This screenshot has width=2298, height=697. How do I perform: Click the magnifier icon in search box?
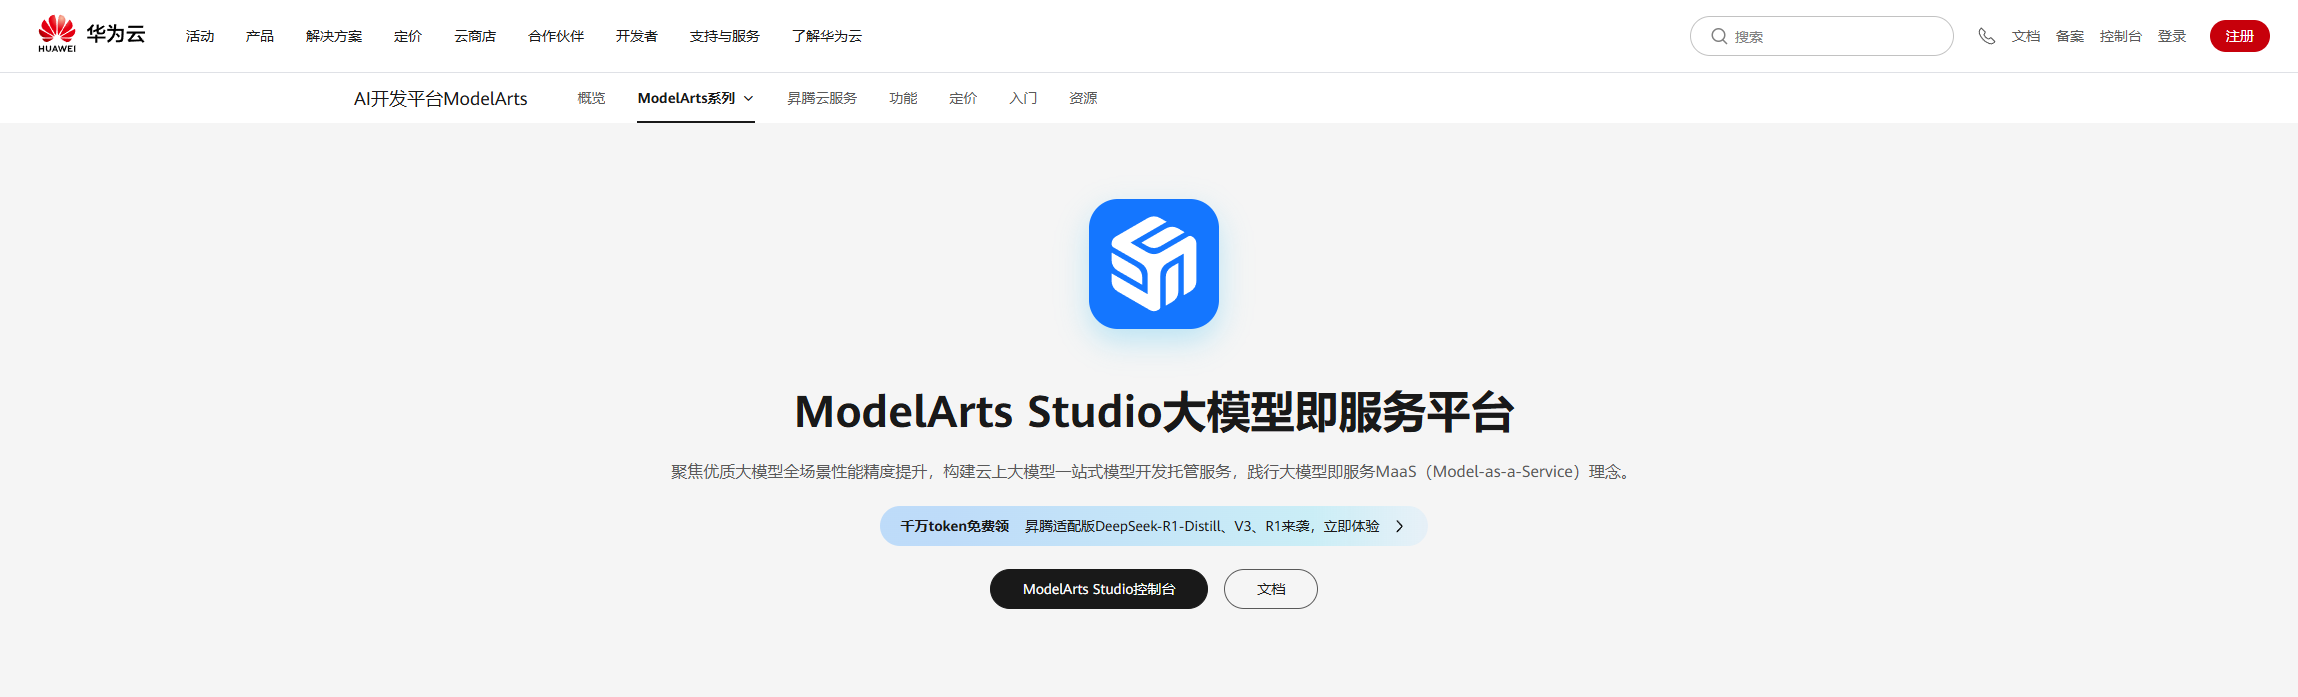click(1719, 36)
